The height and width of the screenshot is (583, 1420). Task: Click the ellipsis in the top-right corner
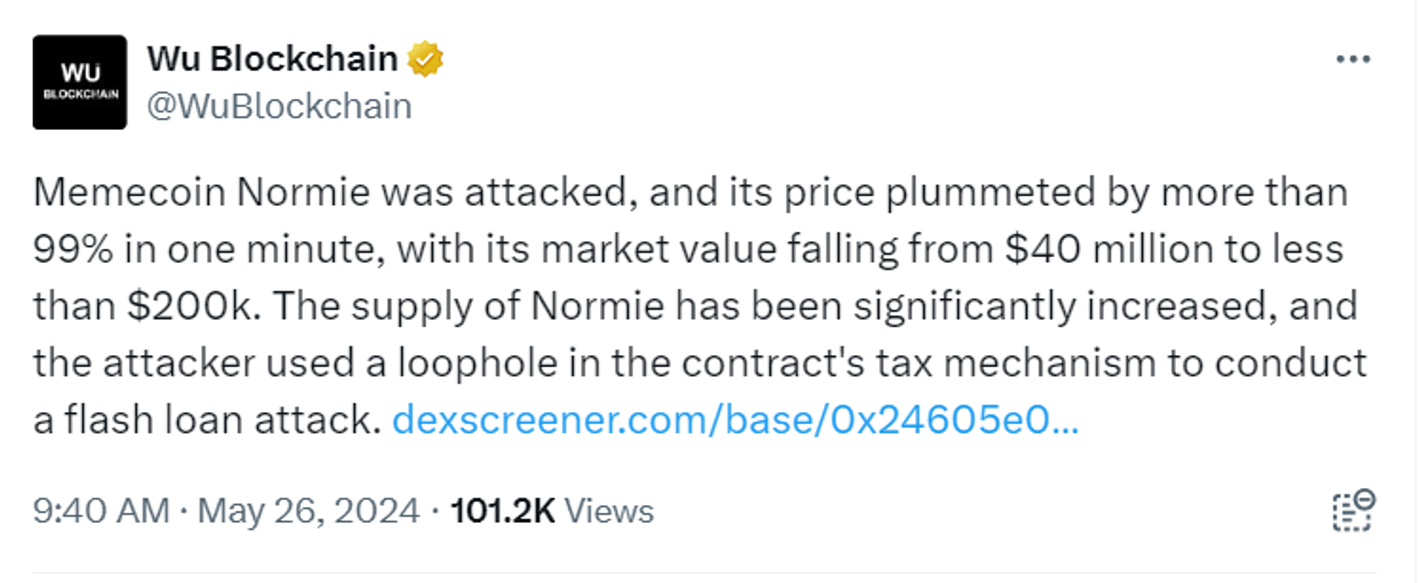tap(1355, 58)
